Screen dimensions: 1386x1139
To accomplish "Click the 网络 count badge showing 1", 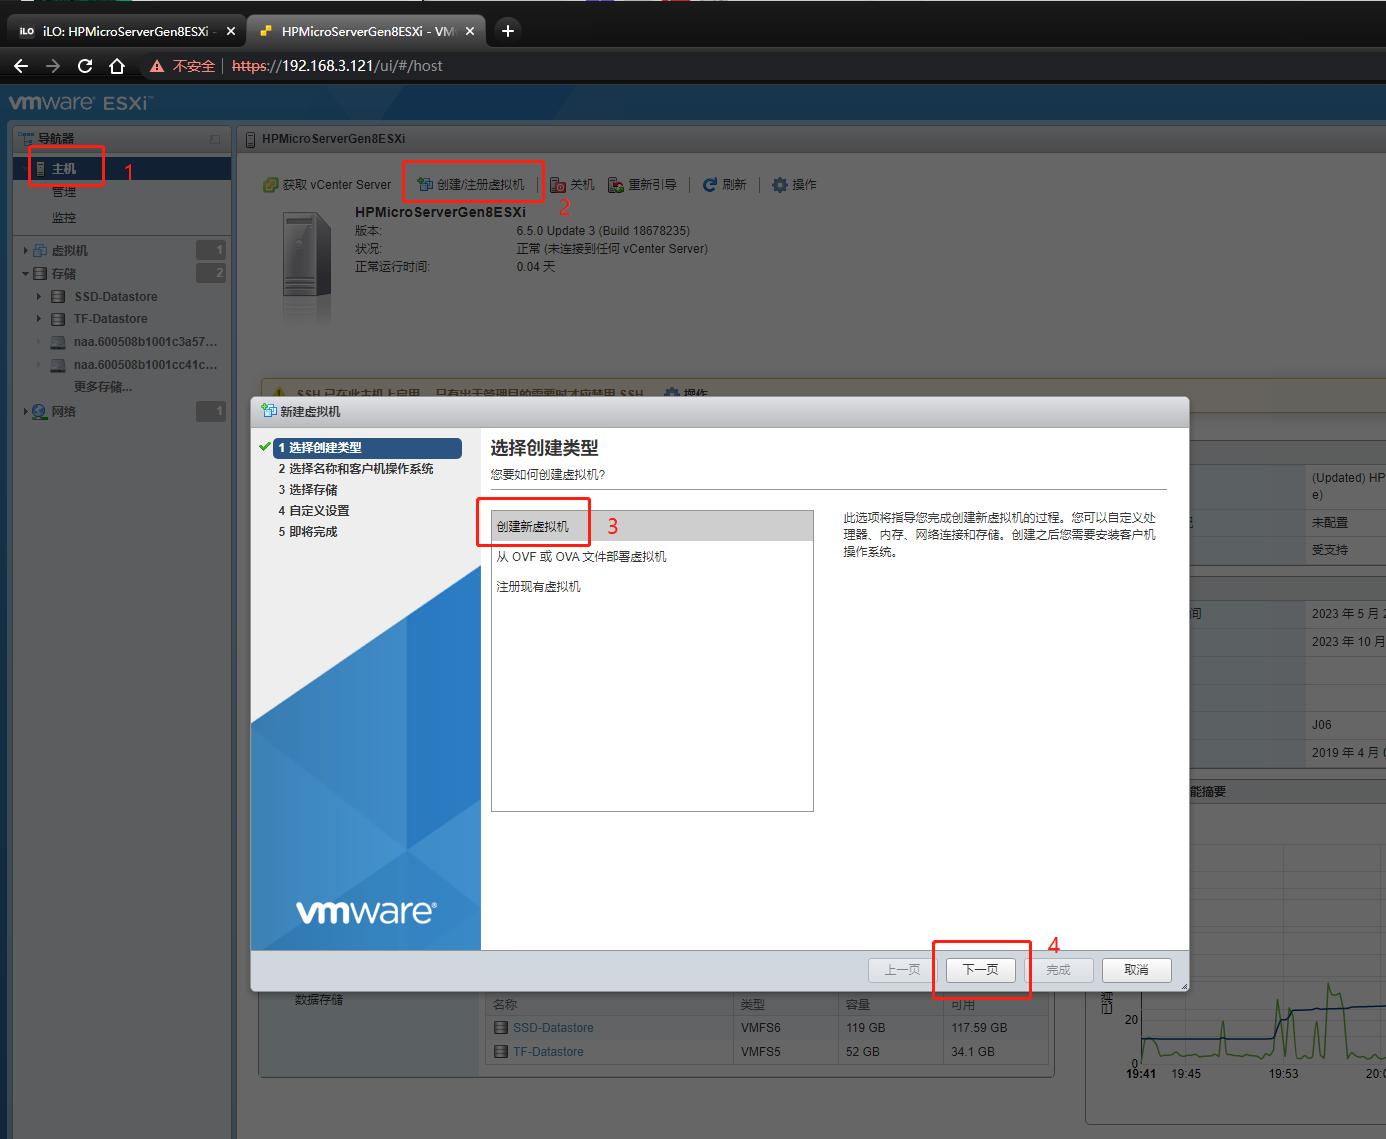I will [211, 411].
